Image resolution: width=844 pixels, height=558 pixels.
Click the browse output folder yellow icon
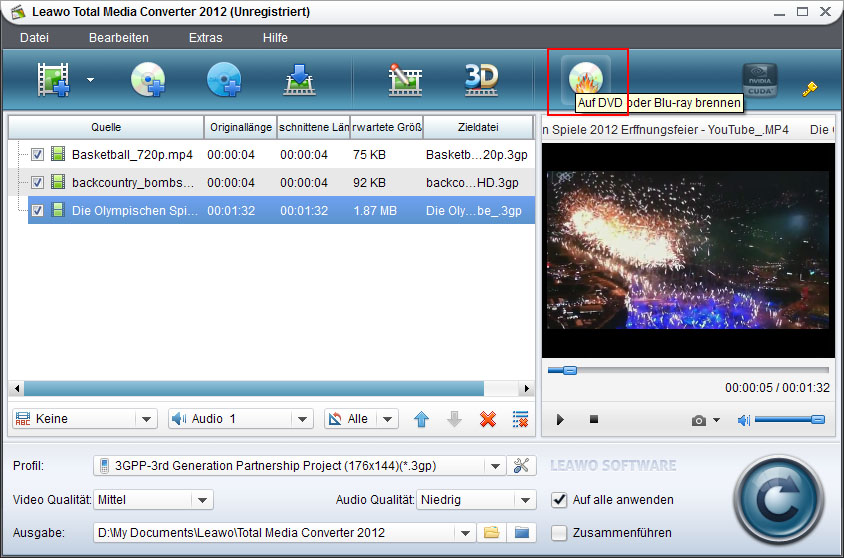coord(491,533)
